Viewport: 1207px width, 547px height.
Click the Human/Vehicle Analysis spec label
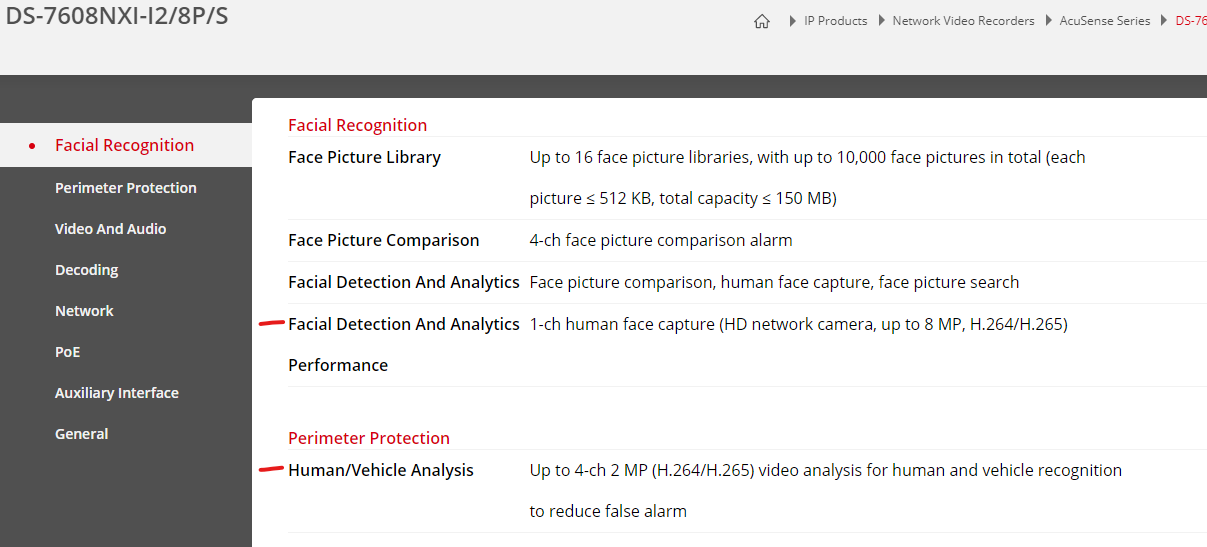pos(380,470)
